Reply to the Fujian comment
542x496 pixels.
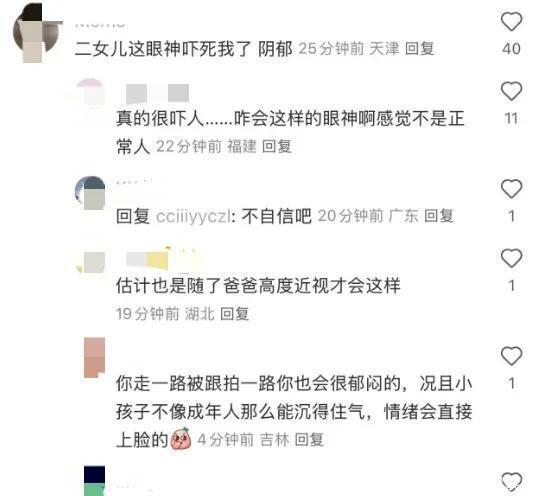pos(277,146)
